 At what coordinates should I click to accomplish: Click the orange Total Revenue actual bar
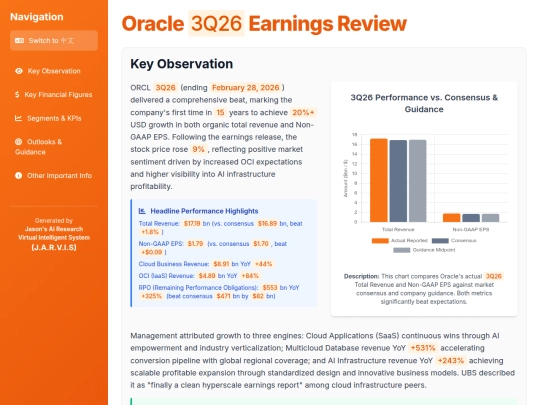378,180
